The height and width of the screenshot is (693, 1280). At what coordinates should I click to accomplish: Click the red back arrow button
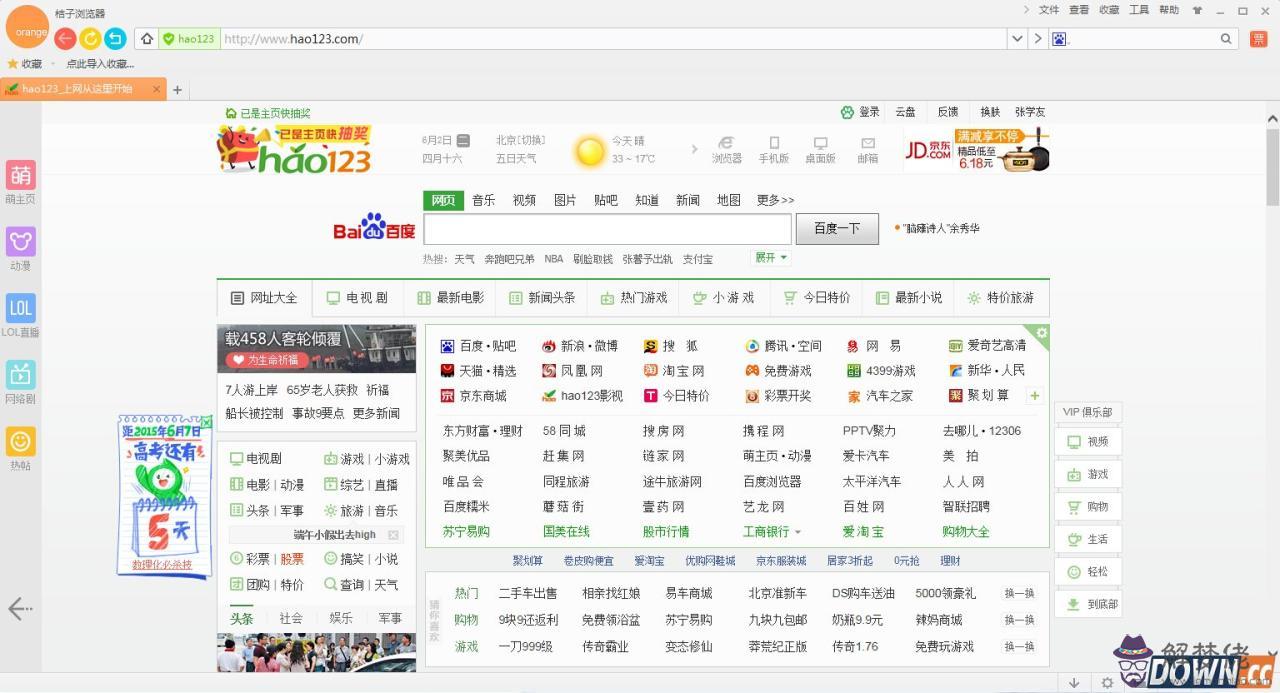pos(65,38)
